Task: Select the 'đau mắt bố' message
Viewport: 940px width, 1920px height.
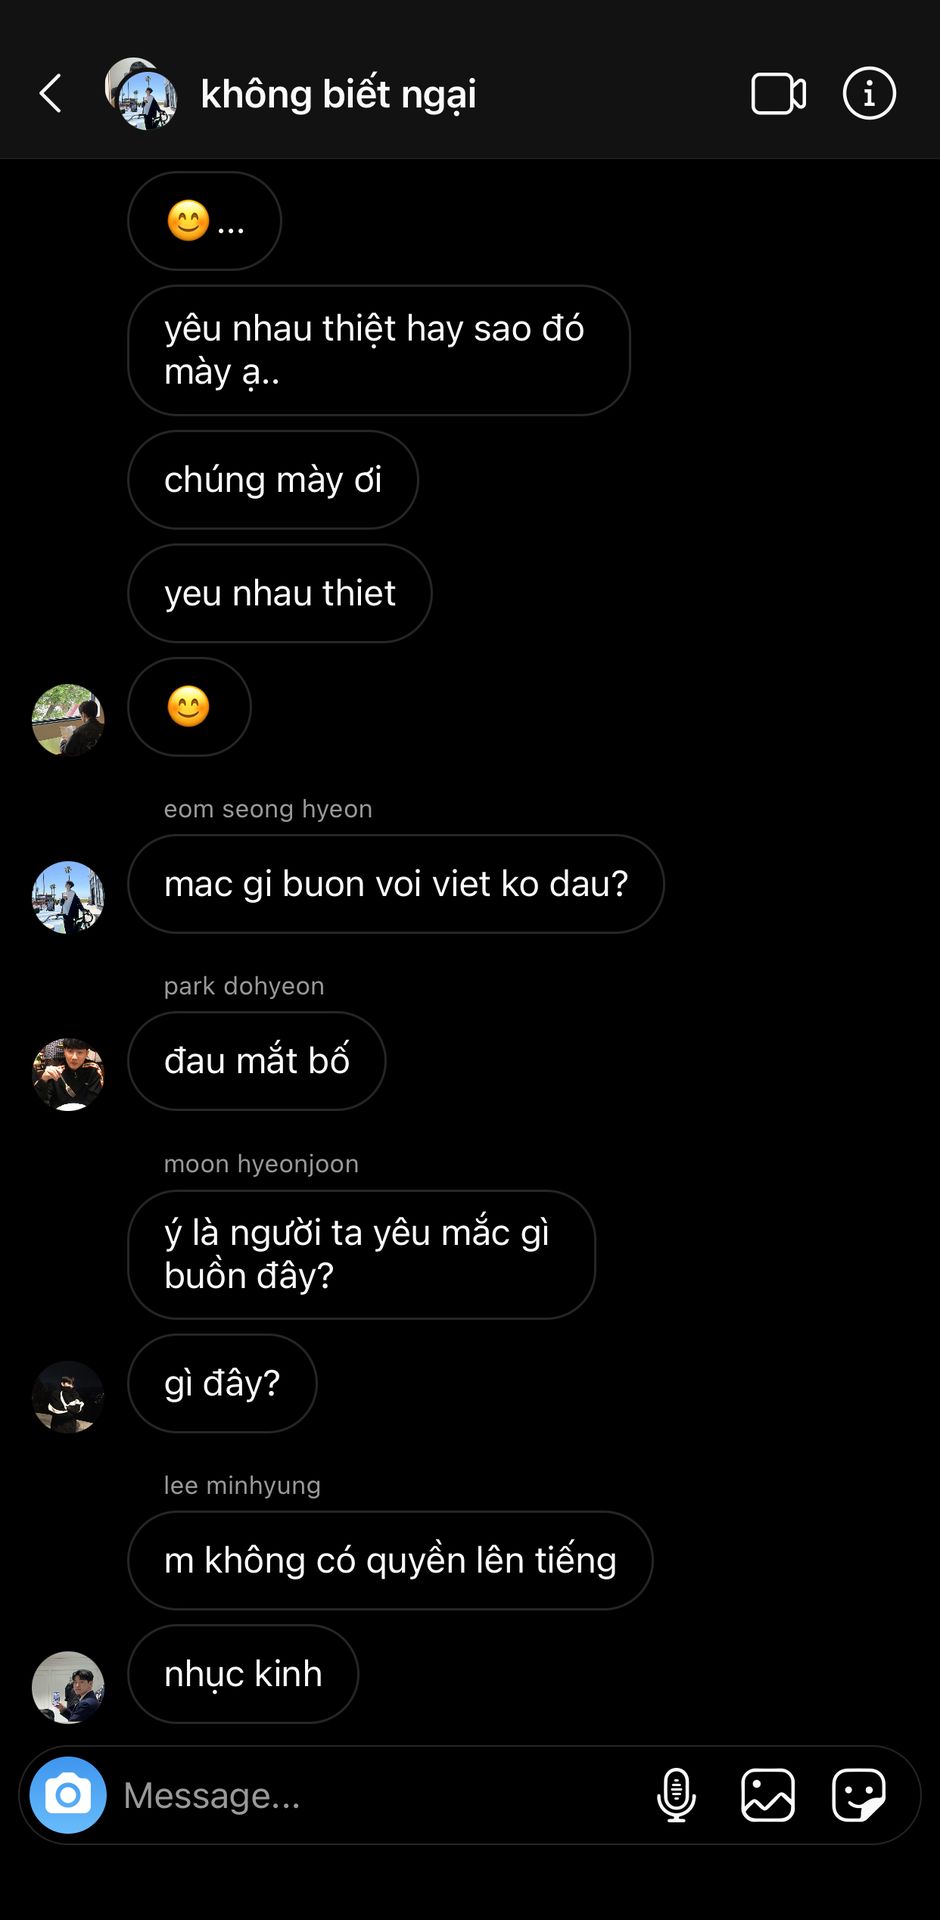Action: point(257,1061)
